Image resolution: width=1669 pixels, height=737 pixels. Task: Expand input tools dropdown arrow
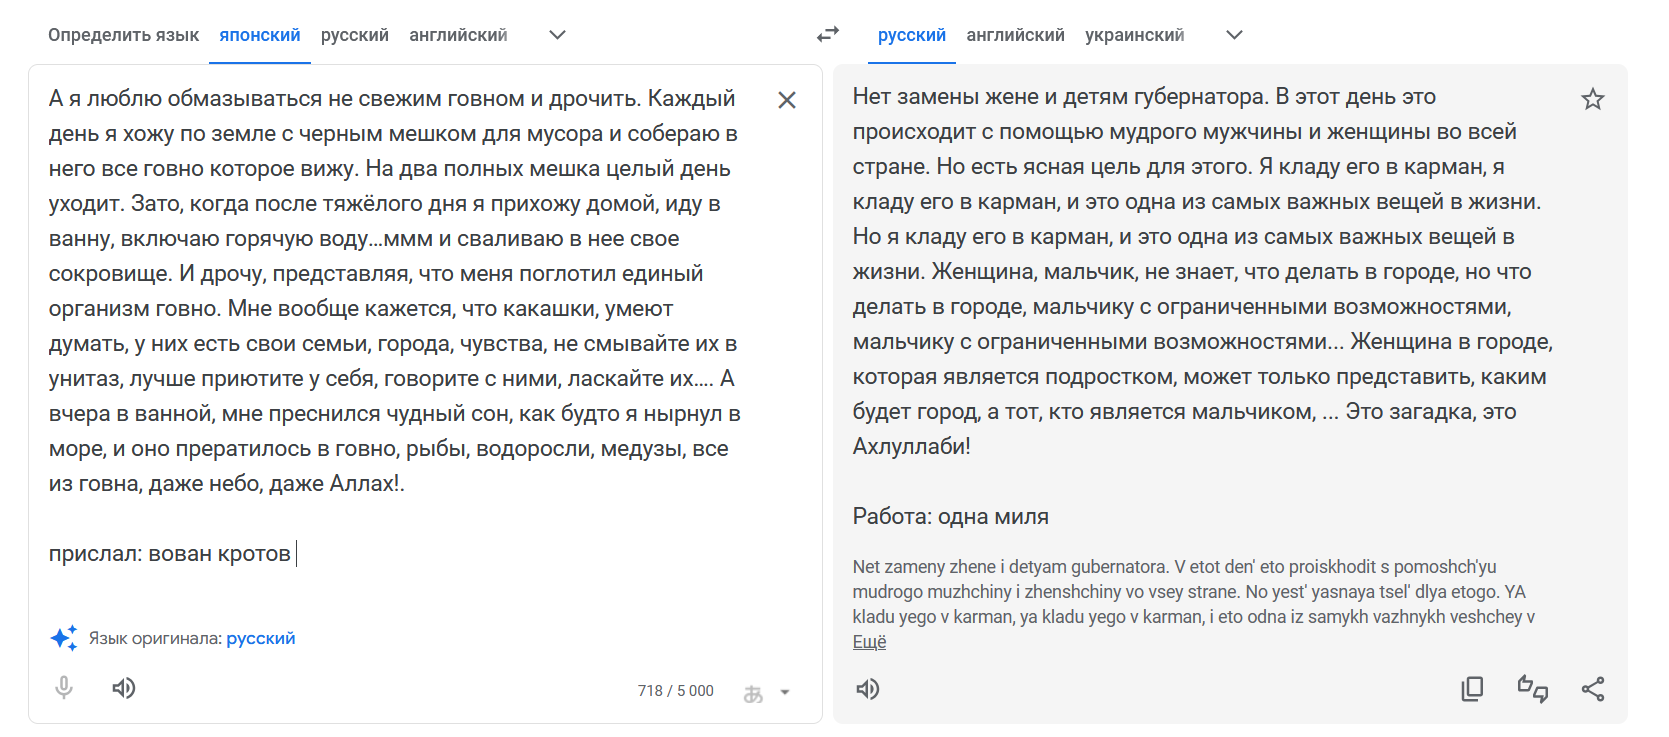click(785, 692)
